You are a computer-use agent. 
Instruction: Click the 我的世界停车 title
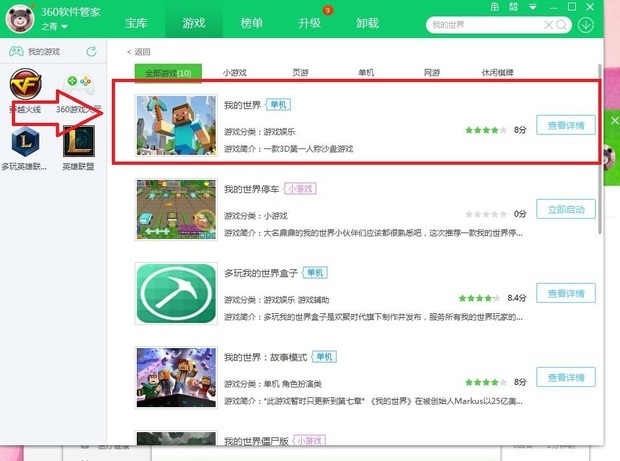pyautogui.click(x=252, y=189)
